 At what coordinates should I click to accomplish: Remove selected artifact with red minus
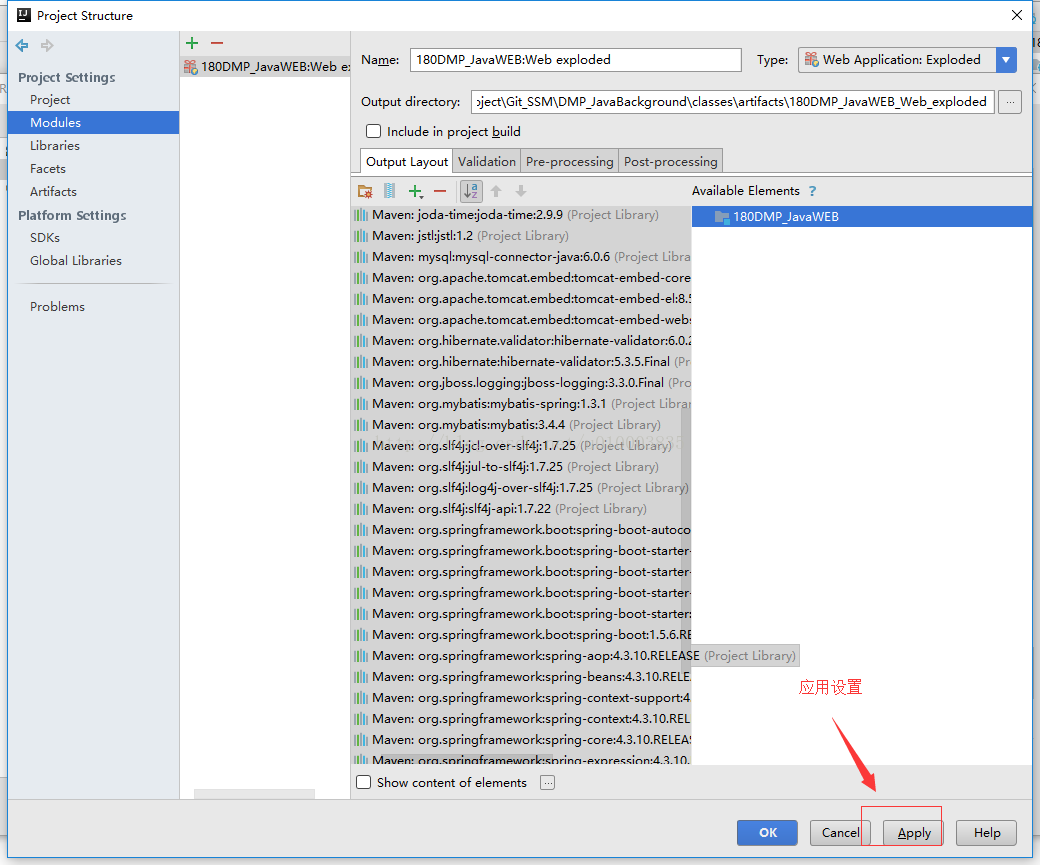tap(217, 43)
